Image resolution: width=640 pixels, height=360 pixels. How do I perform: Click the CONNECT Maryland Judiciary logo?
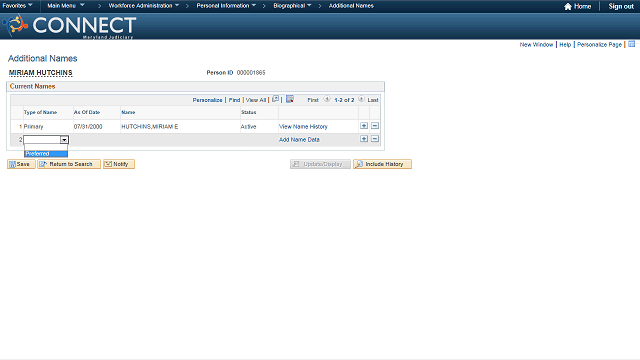coord(69,26)
